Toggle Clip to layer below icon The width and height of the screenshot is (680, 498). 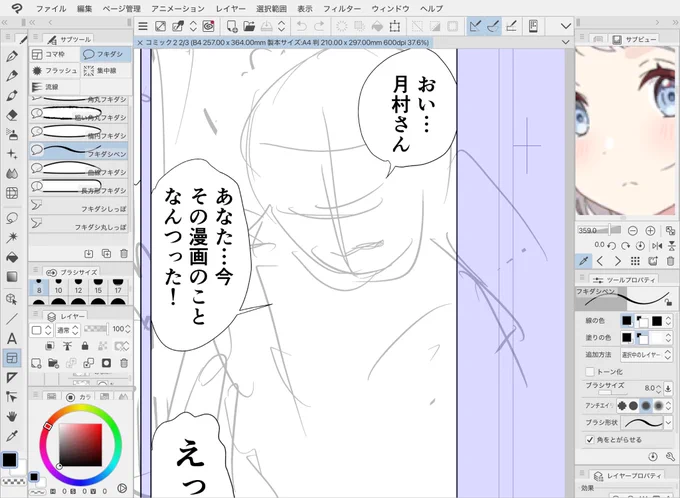pos(50,346)
